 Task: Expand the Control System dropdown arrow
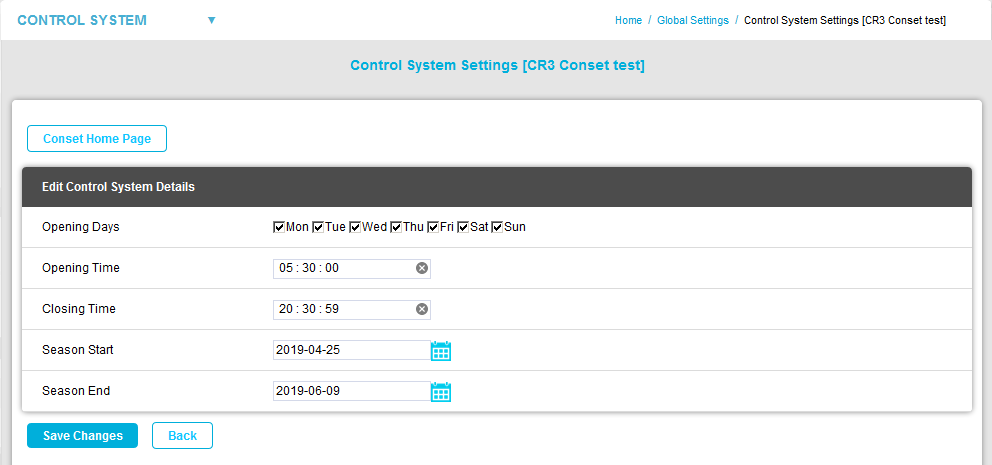(211, 20)
